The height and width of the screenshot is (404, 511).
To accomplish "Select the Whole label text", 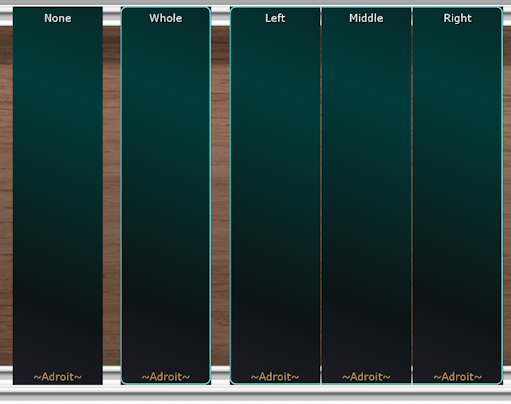I will (166, 18).
